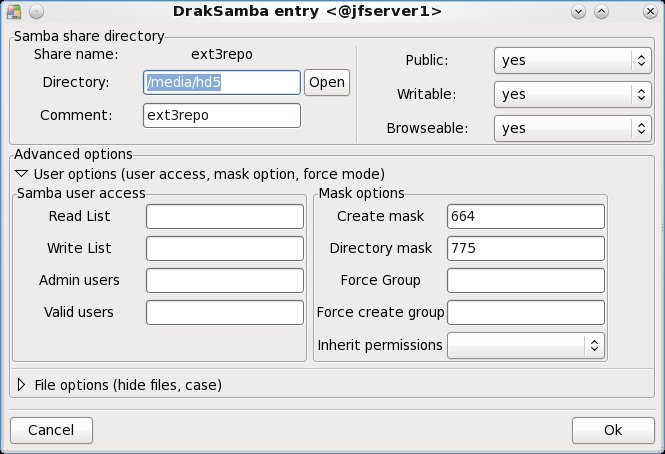The height and width of the screenshot is (454, 665).
Task: Click the round sticky button in title bar
Action: click(36, 11)
